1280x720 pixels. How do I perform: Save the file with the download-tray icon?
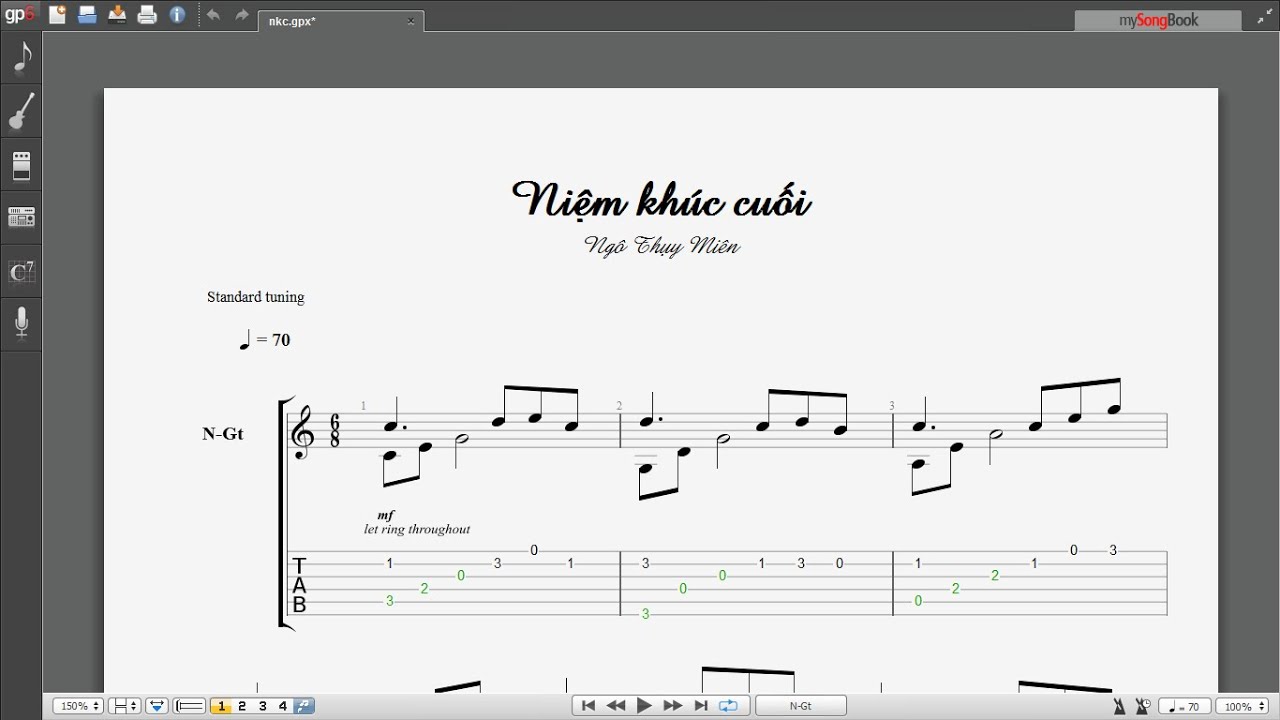click(117, 15)
